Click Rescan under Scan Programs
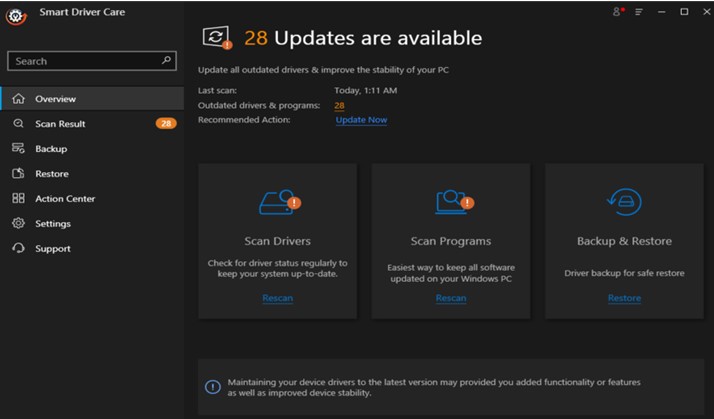The image size is (714, 419). click(x=451, y=298)
